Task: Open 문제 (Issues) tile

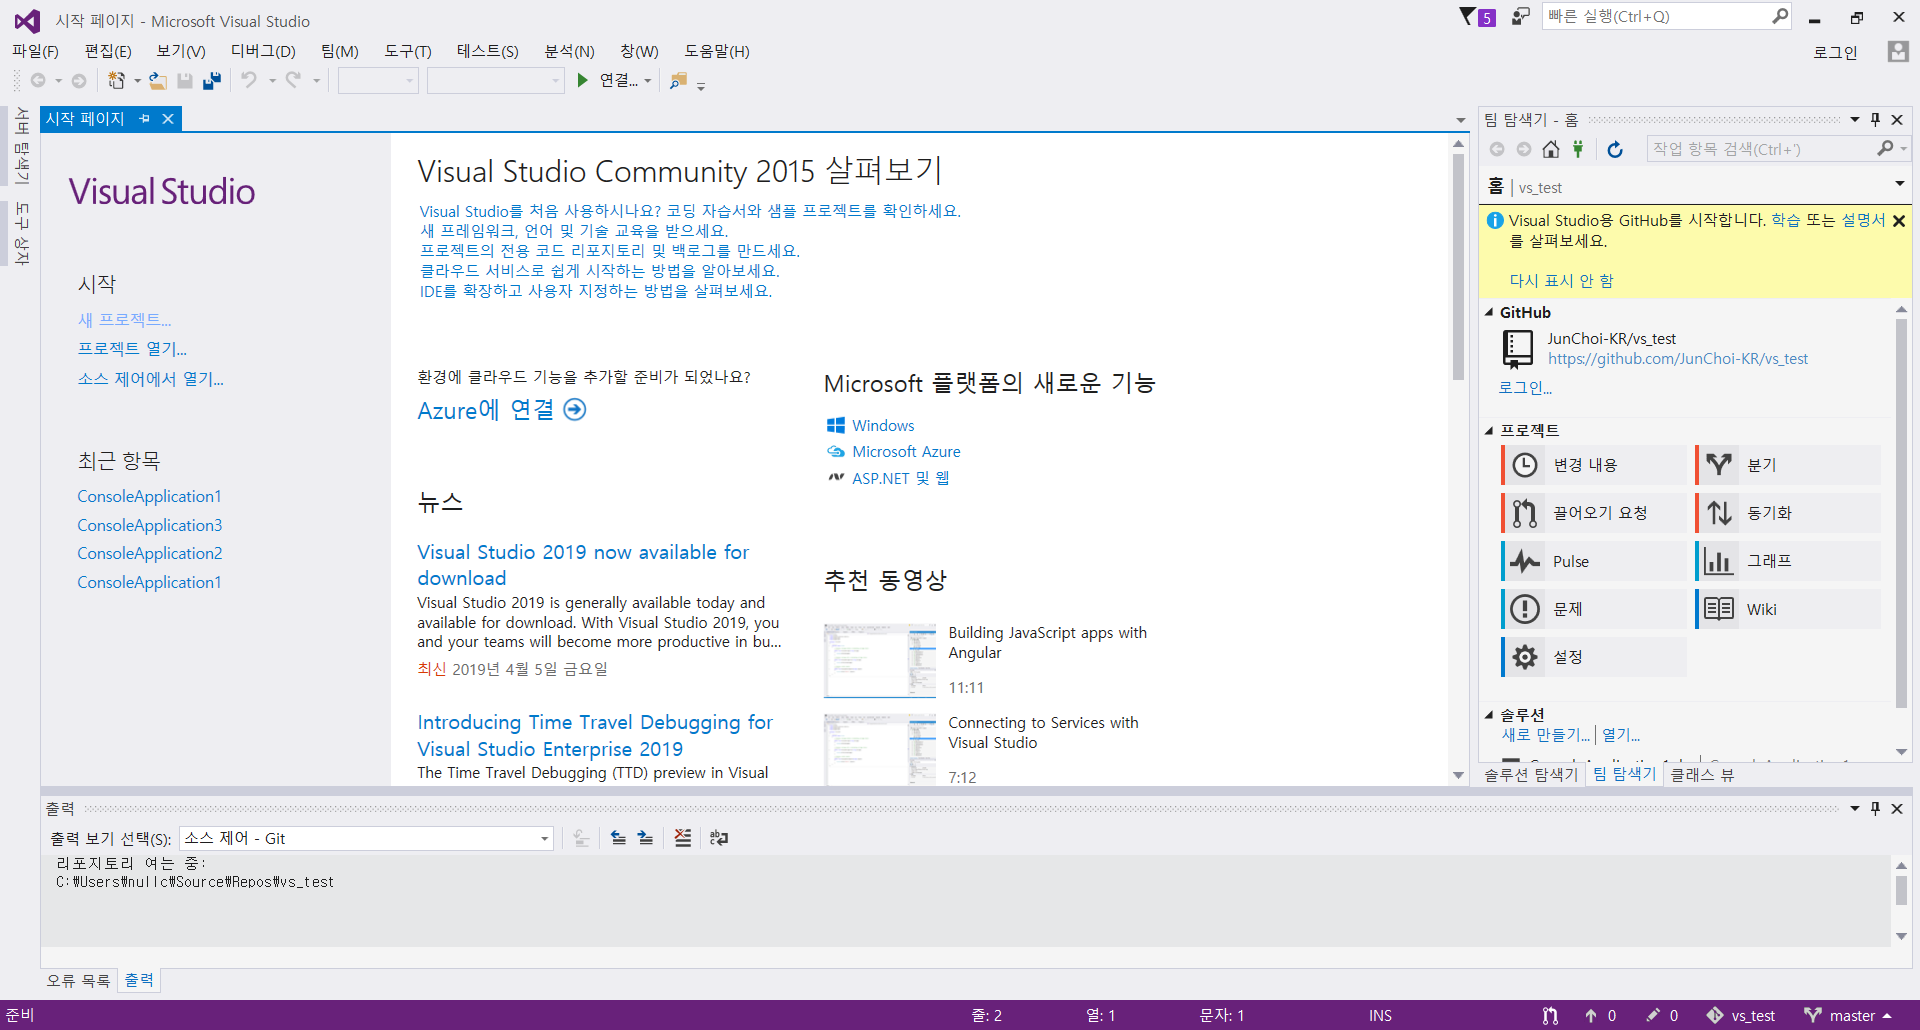Action: click(x=1594, y=609)
